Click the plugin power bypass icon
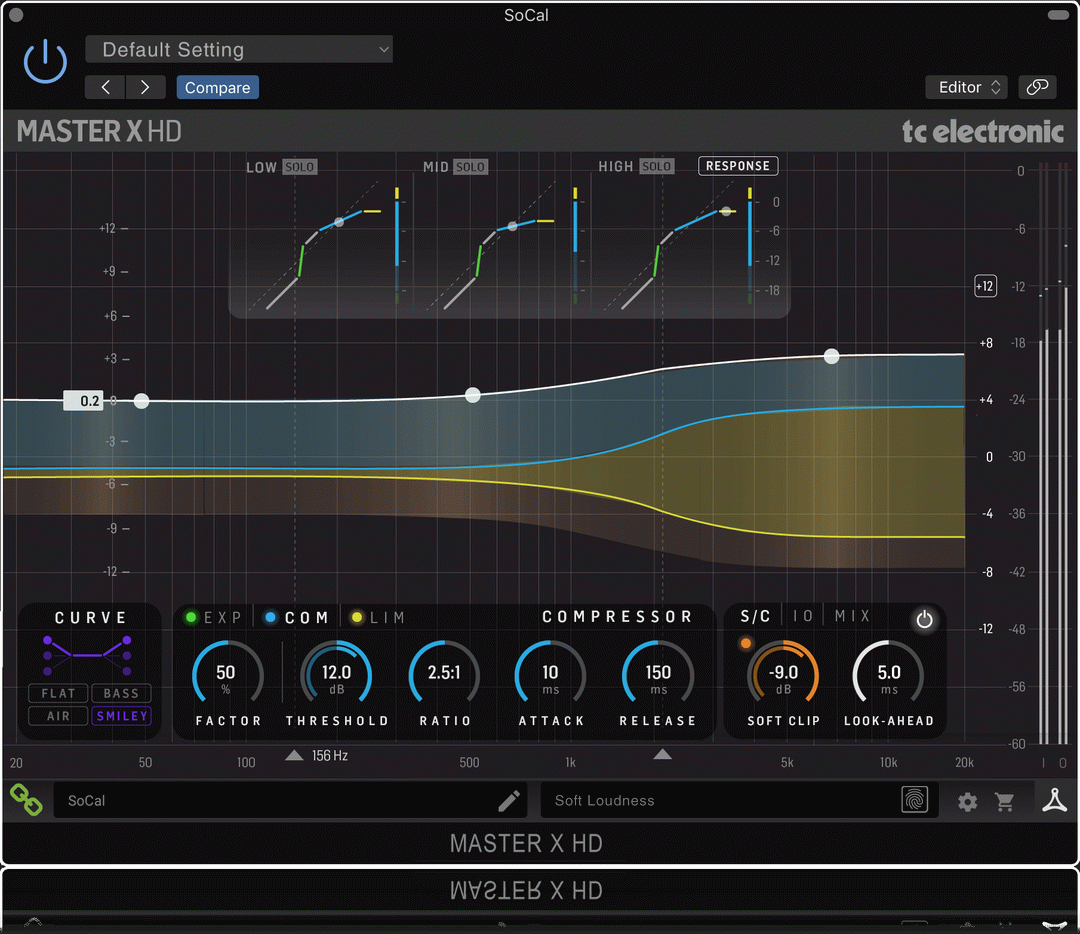 (45, 62)
